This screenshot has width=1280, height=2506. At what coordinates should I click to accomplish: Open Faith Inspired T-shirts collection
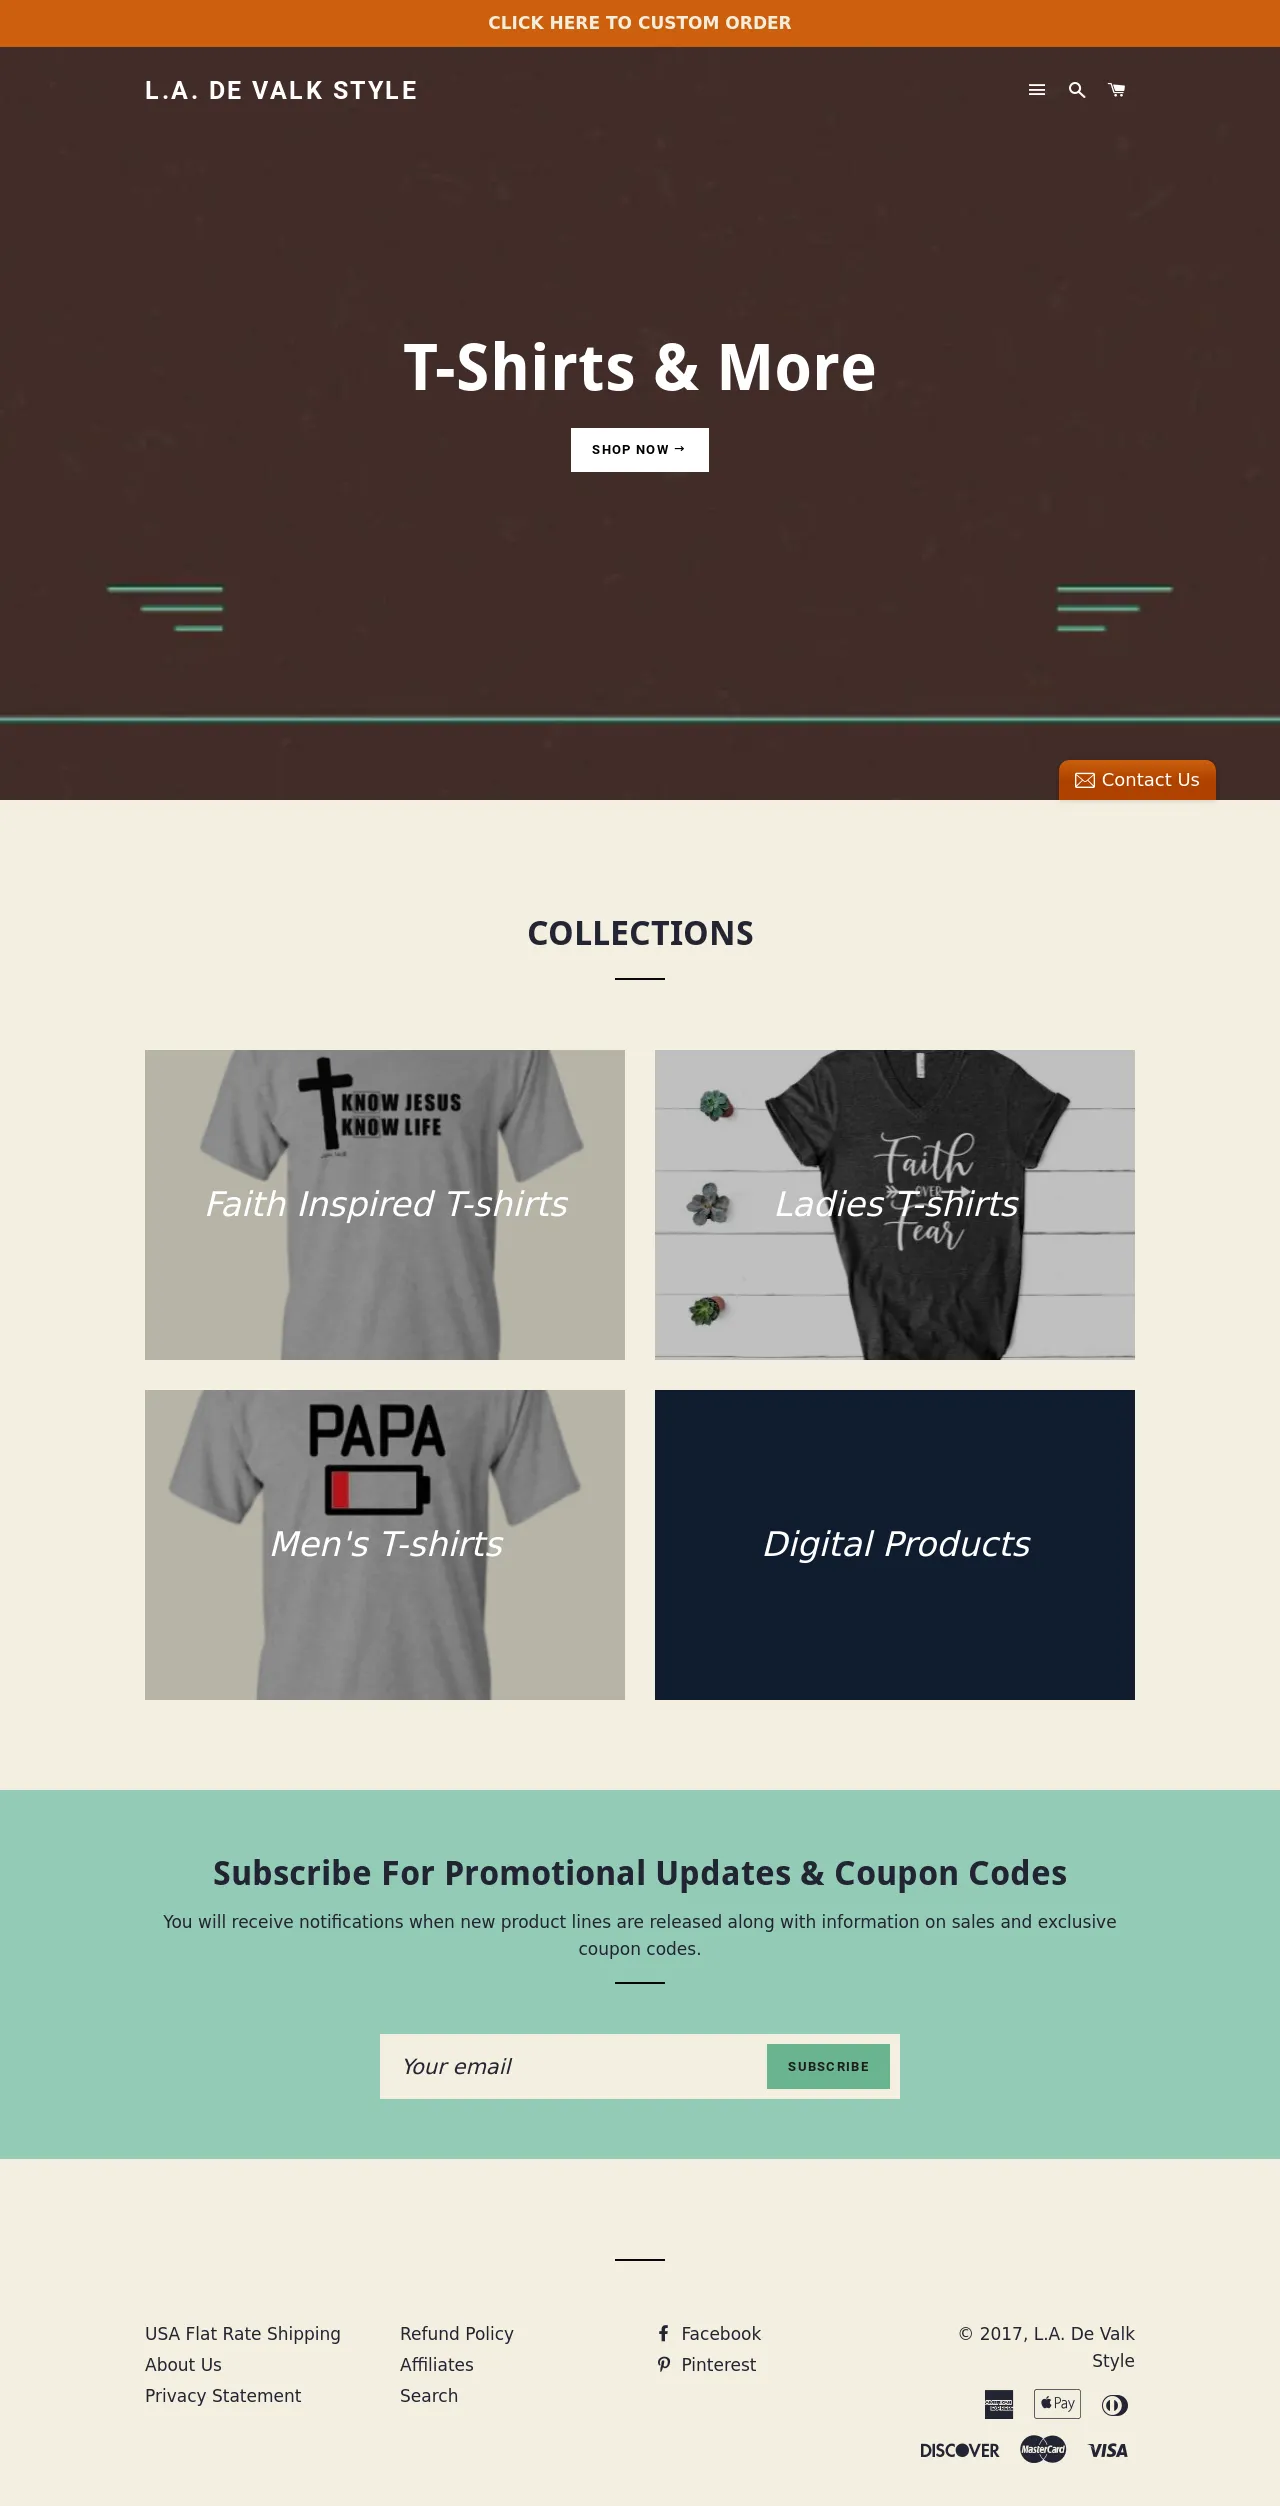385,1205
